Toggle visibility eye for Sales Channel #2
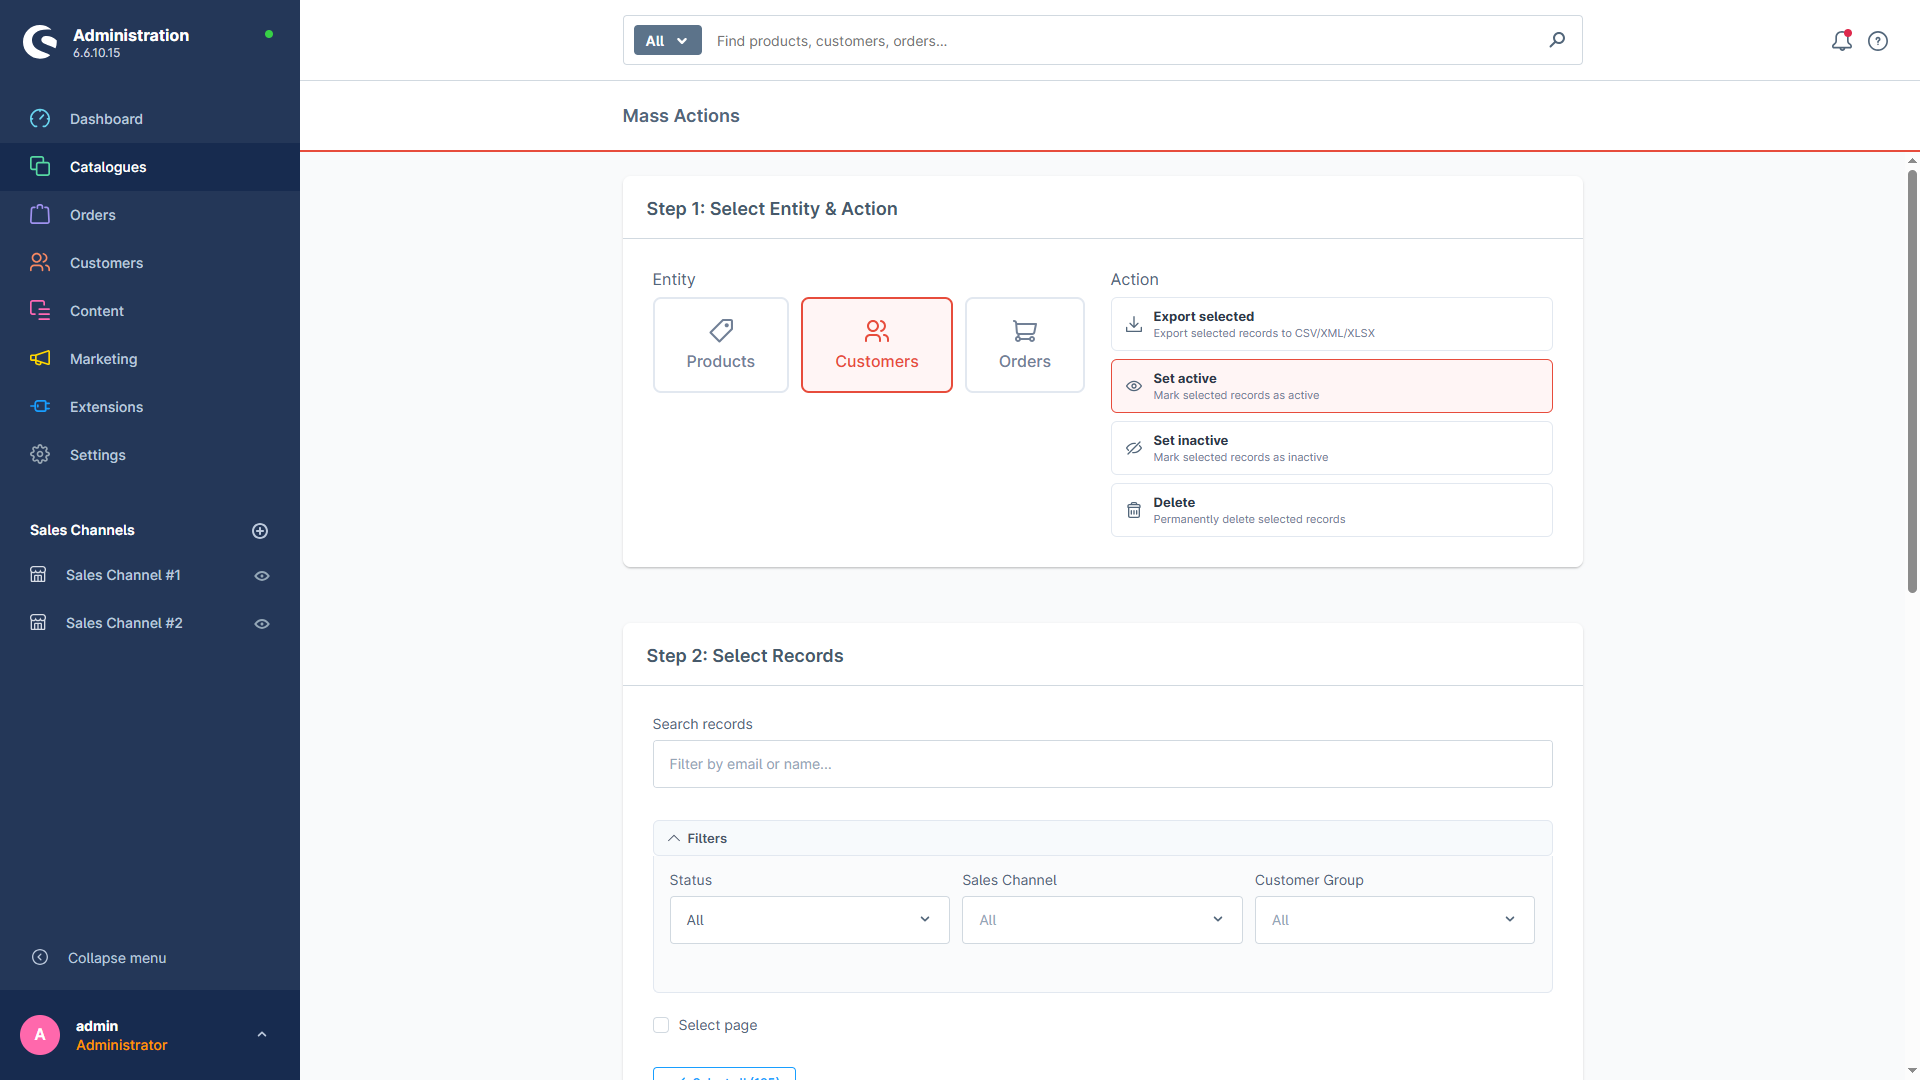 coord(262,624)
